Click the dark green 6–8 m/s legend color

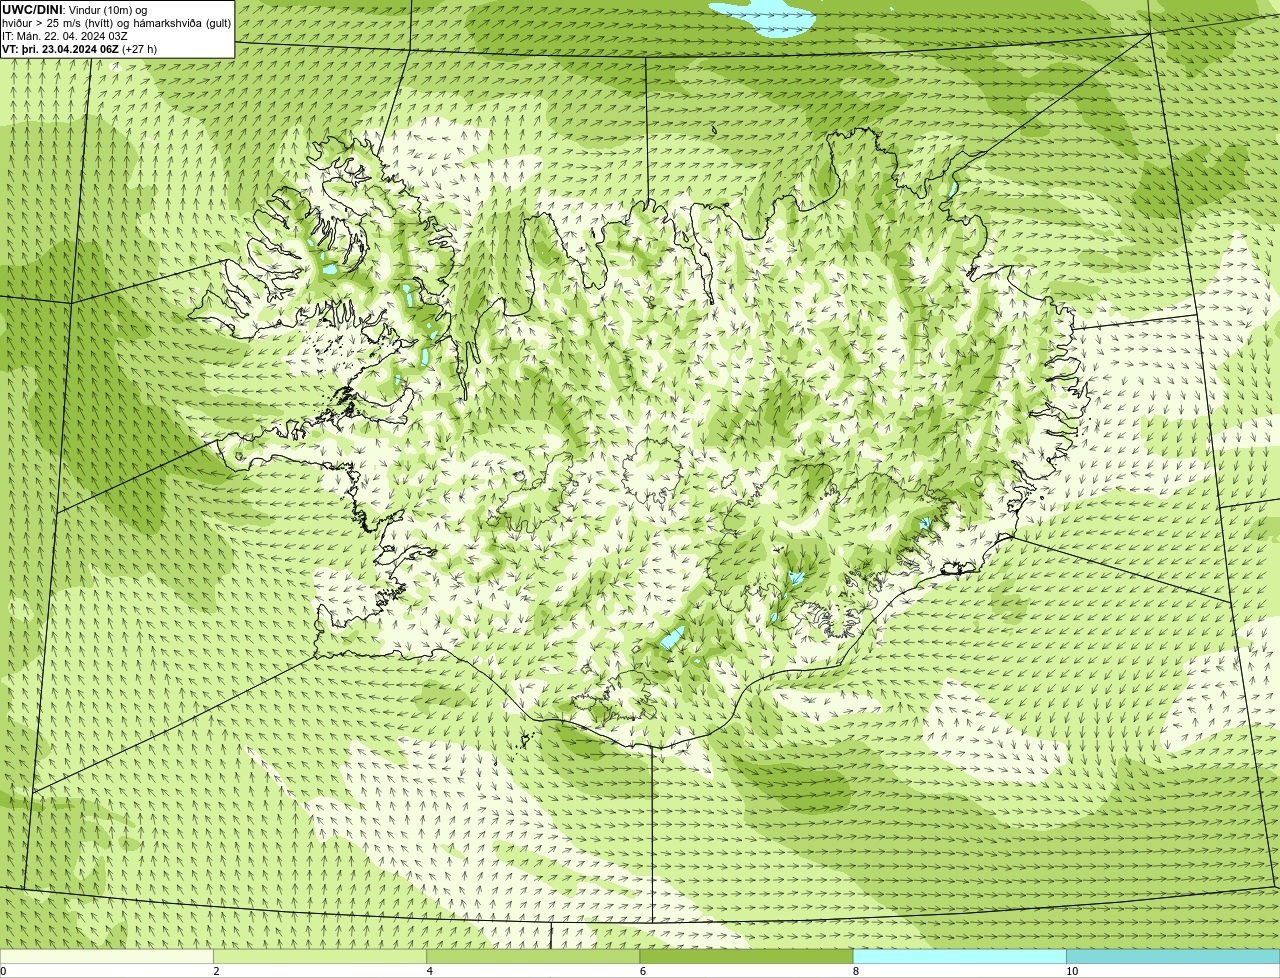(x=746, y=956)
